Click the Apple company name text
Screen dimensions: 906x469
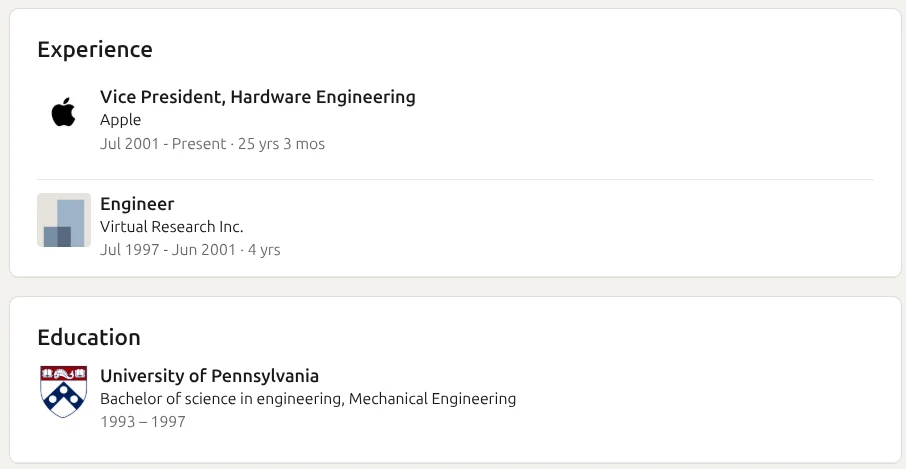[120, 120]
